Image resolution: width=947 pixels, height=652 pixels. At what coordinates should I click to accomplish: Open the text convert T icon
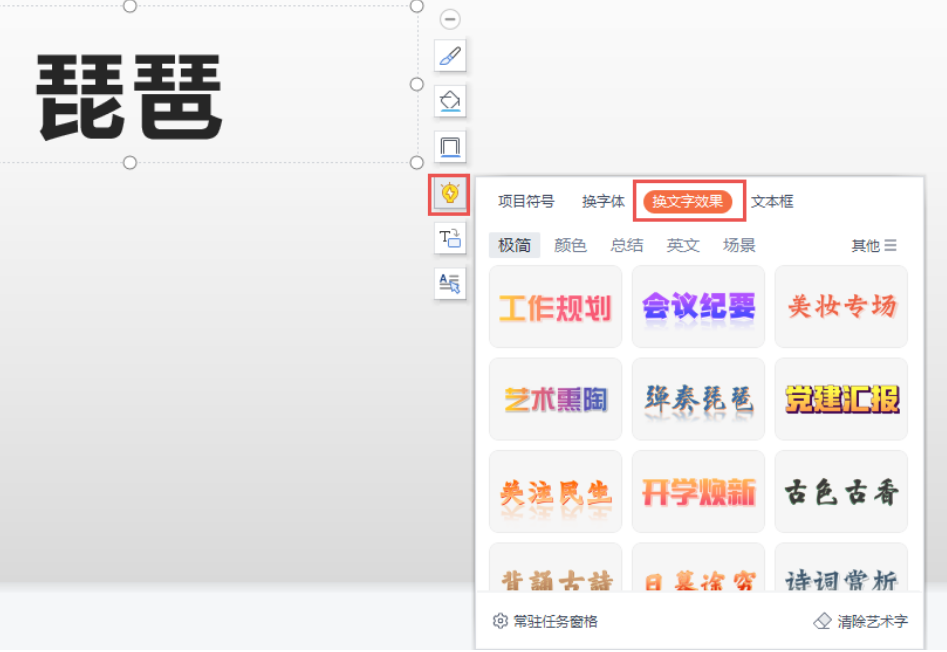click(x=450, y=238)
